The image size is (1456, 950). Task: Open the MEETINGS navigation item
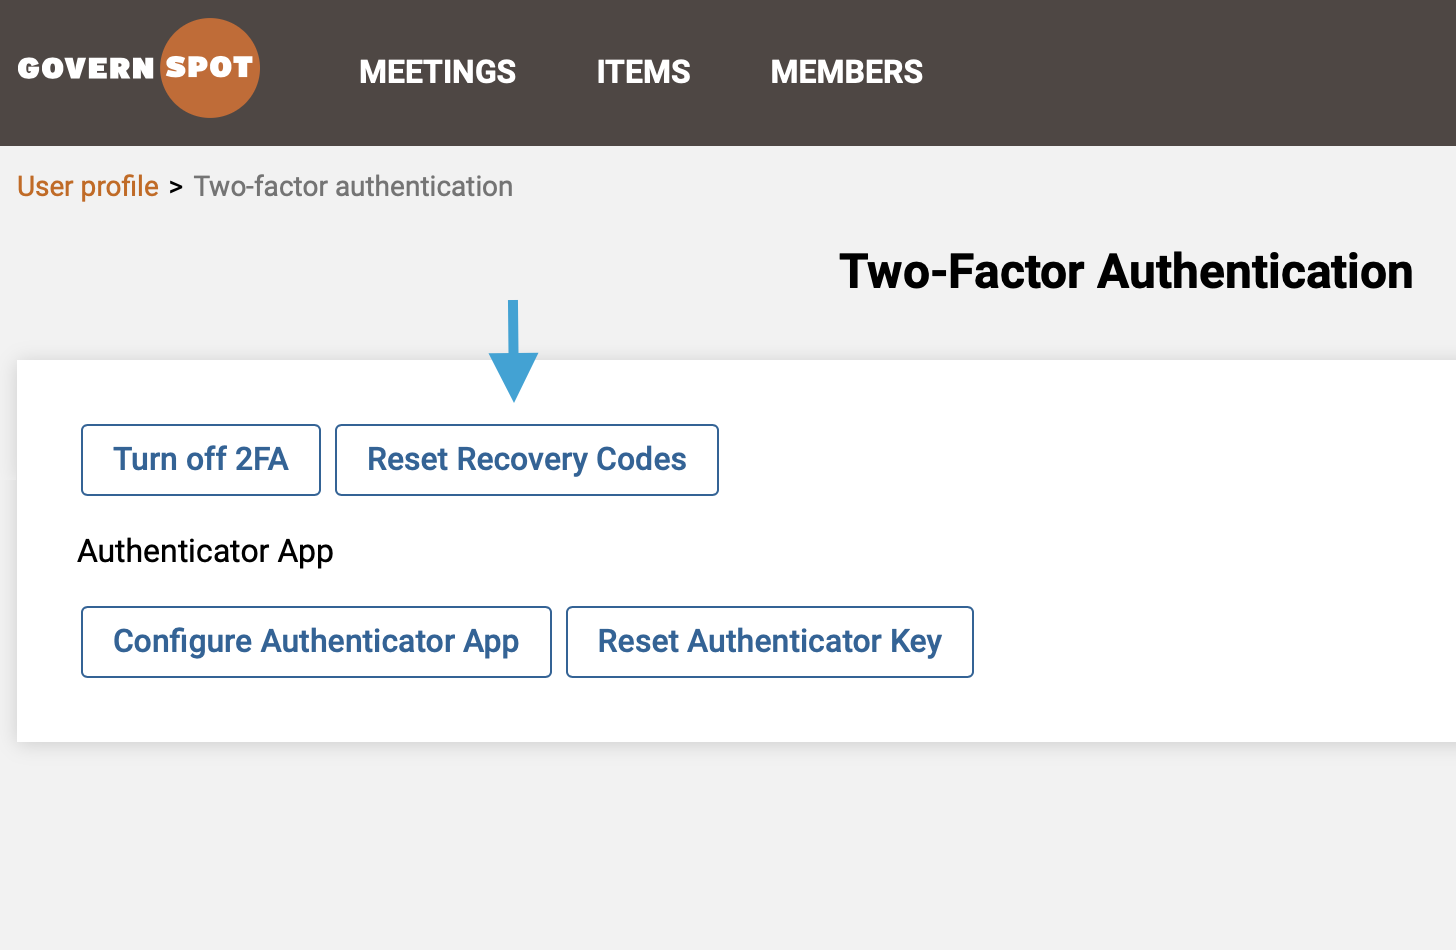tap(437, 72)
